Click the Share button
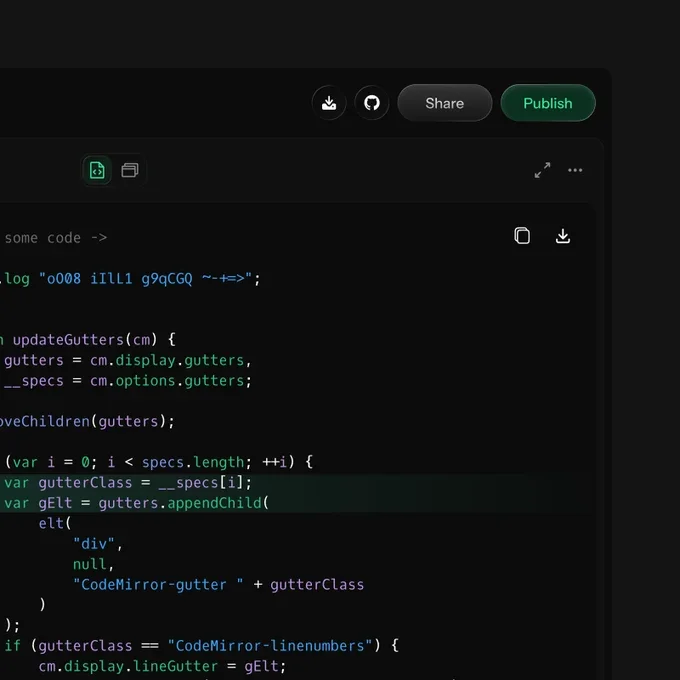This screenshot has height=680, width=680. coord(445,103)
